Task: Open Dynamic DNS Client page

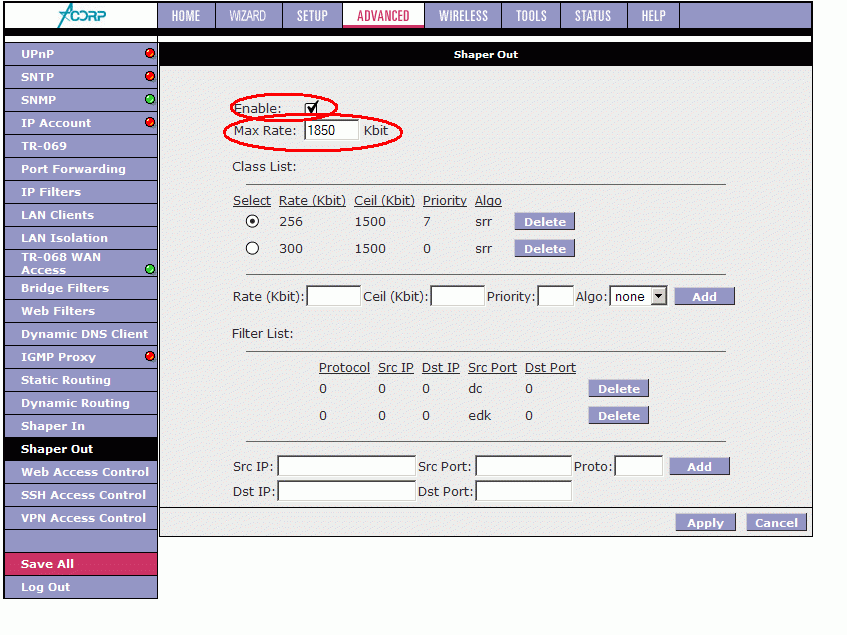Action: coord(80,334)
